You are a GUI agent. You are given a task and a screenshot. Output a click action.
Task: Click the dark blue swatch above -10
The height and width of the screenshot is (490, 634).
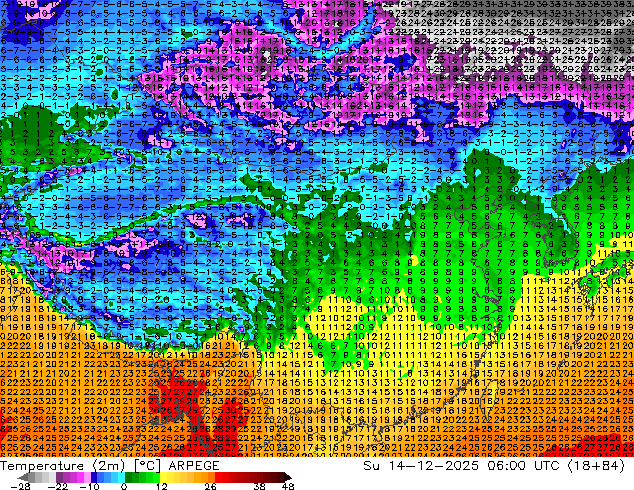[94, 477]
